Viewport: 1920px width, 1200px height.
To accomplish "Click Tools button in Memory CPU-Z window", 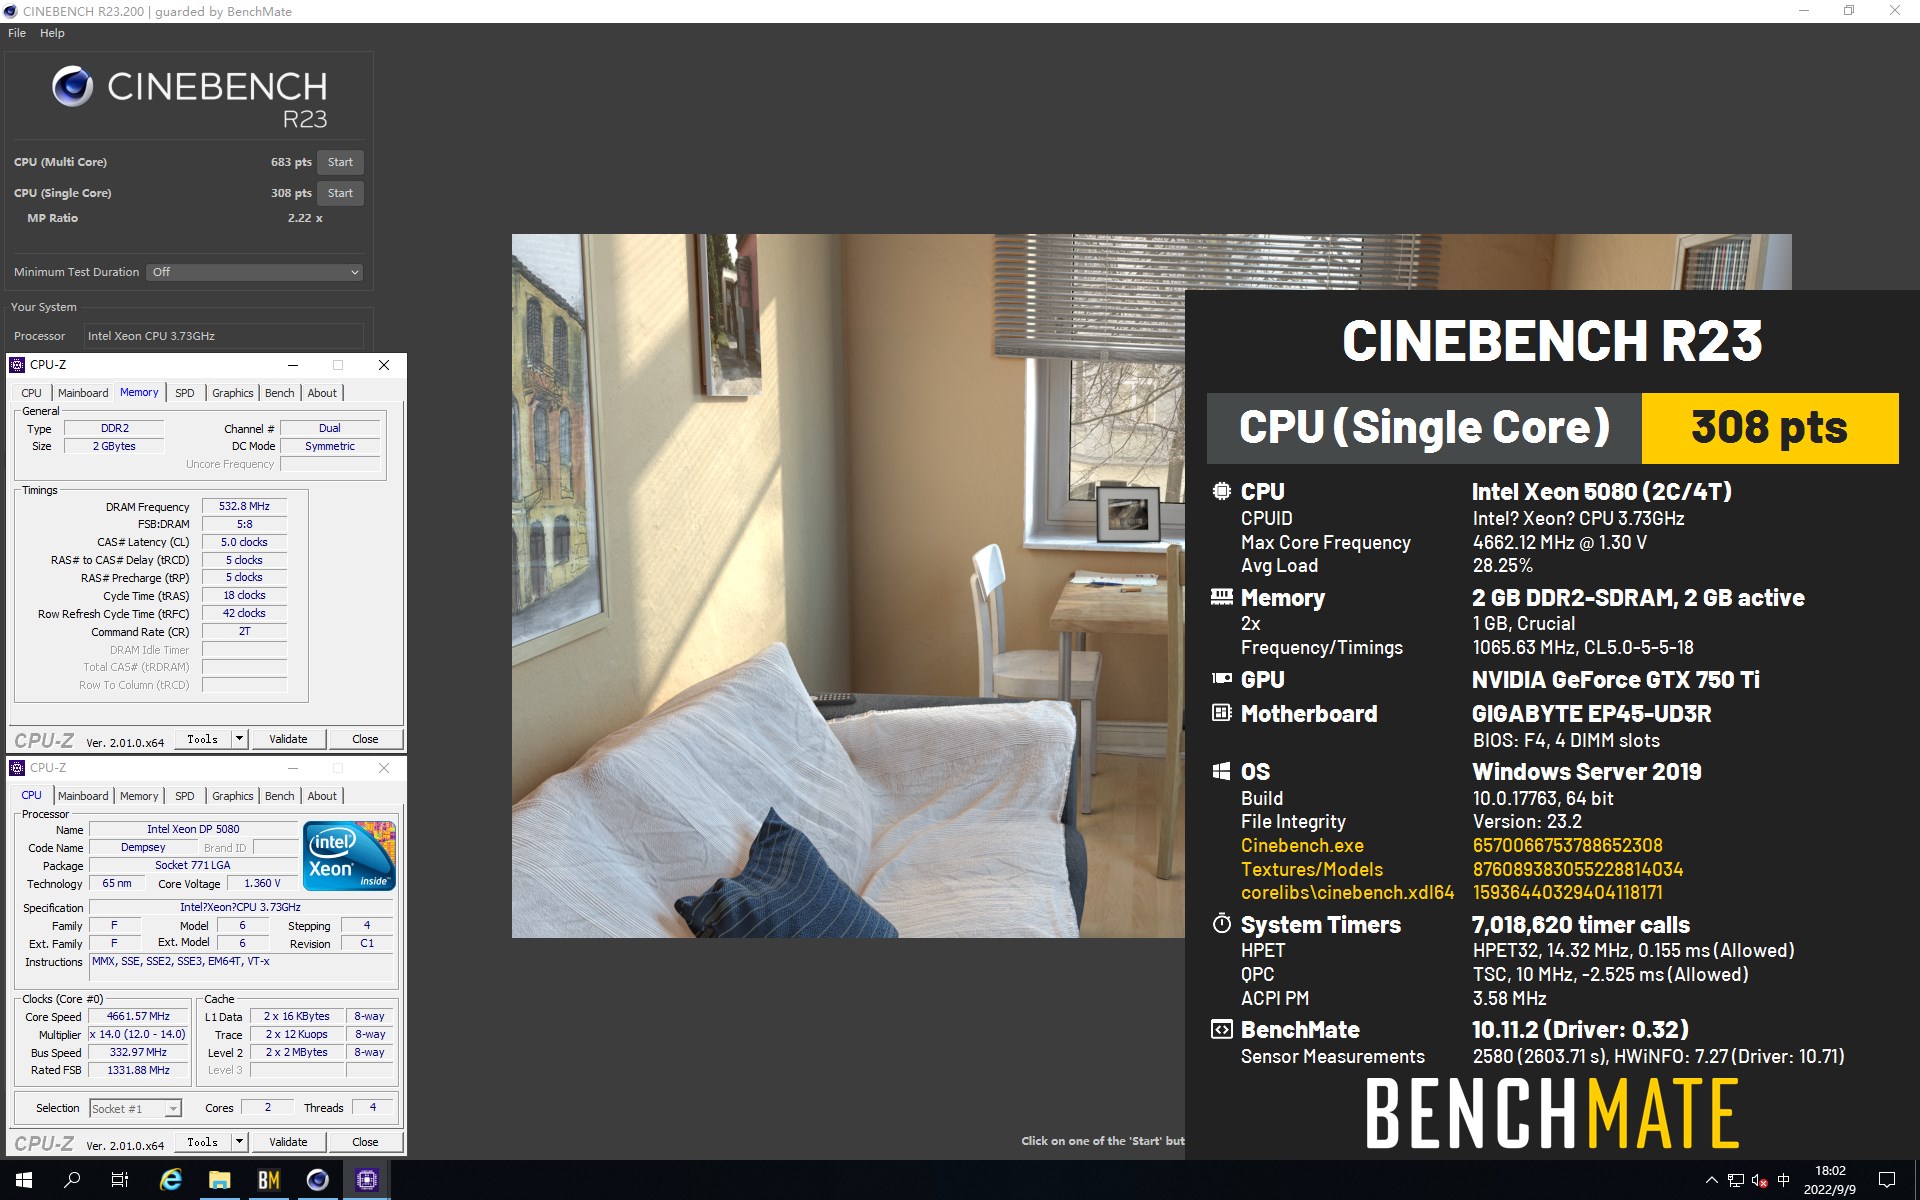I will [202, 739].
